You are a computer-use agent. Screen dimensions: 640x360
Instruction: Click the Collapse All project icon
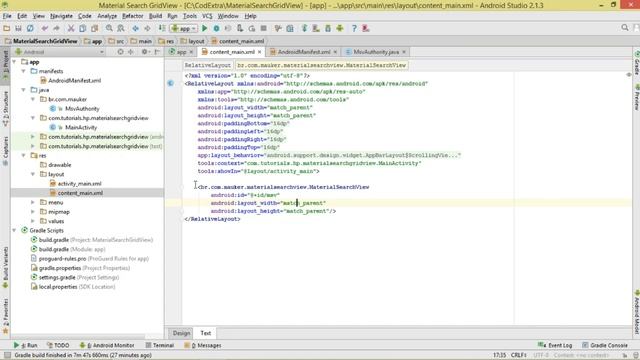point(131,52)
